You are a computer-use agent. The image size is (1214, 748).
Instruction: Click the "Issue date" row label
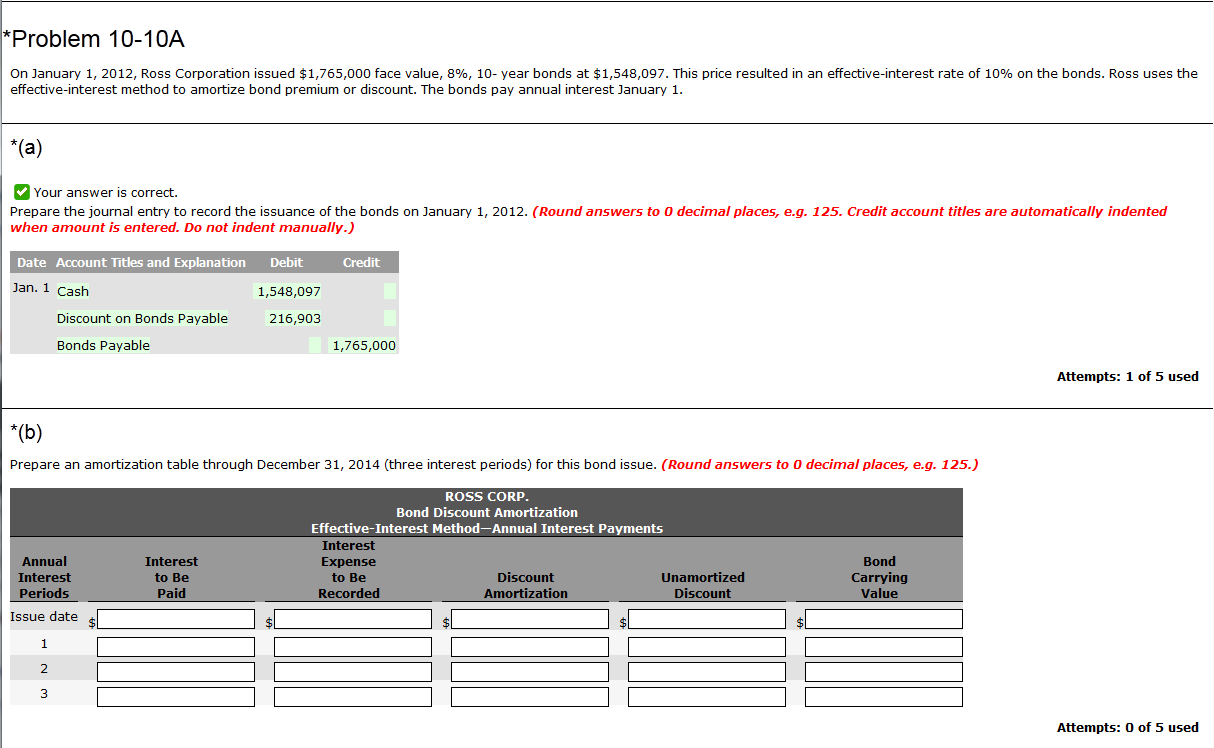pyautogui.click(x=44, y=616)
